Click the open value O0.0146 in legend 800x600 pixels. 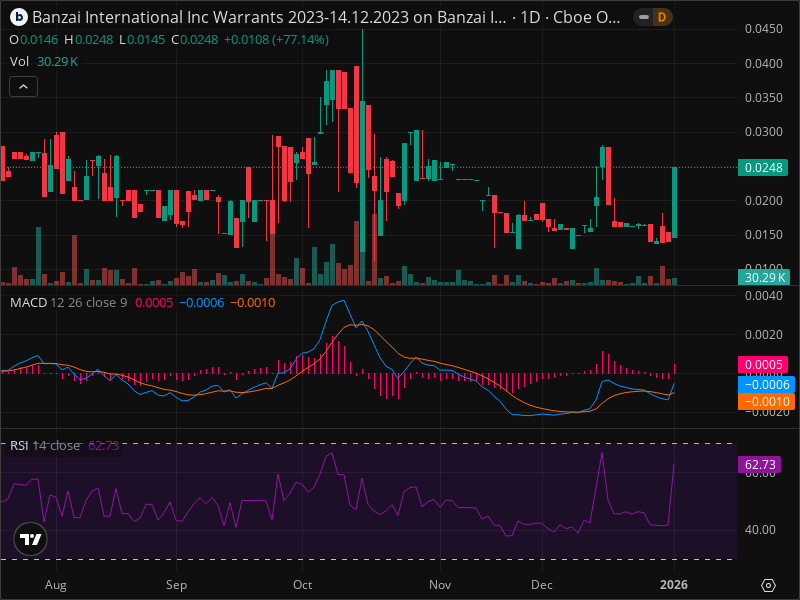pyautogui.click(x=34, y=40)
